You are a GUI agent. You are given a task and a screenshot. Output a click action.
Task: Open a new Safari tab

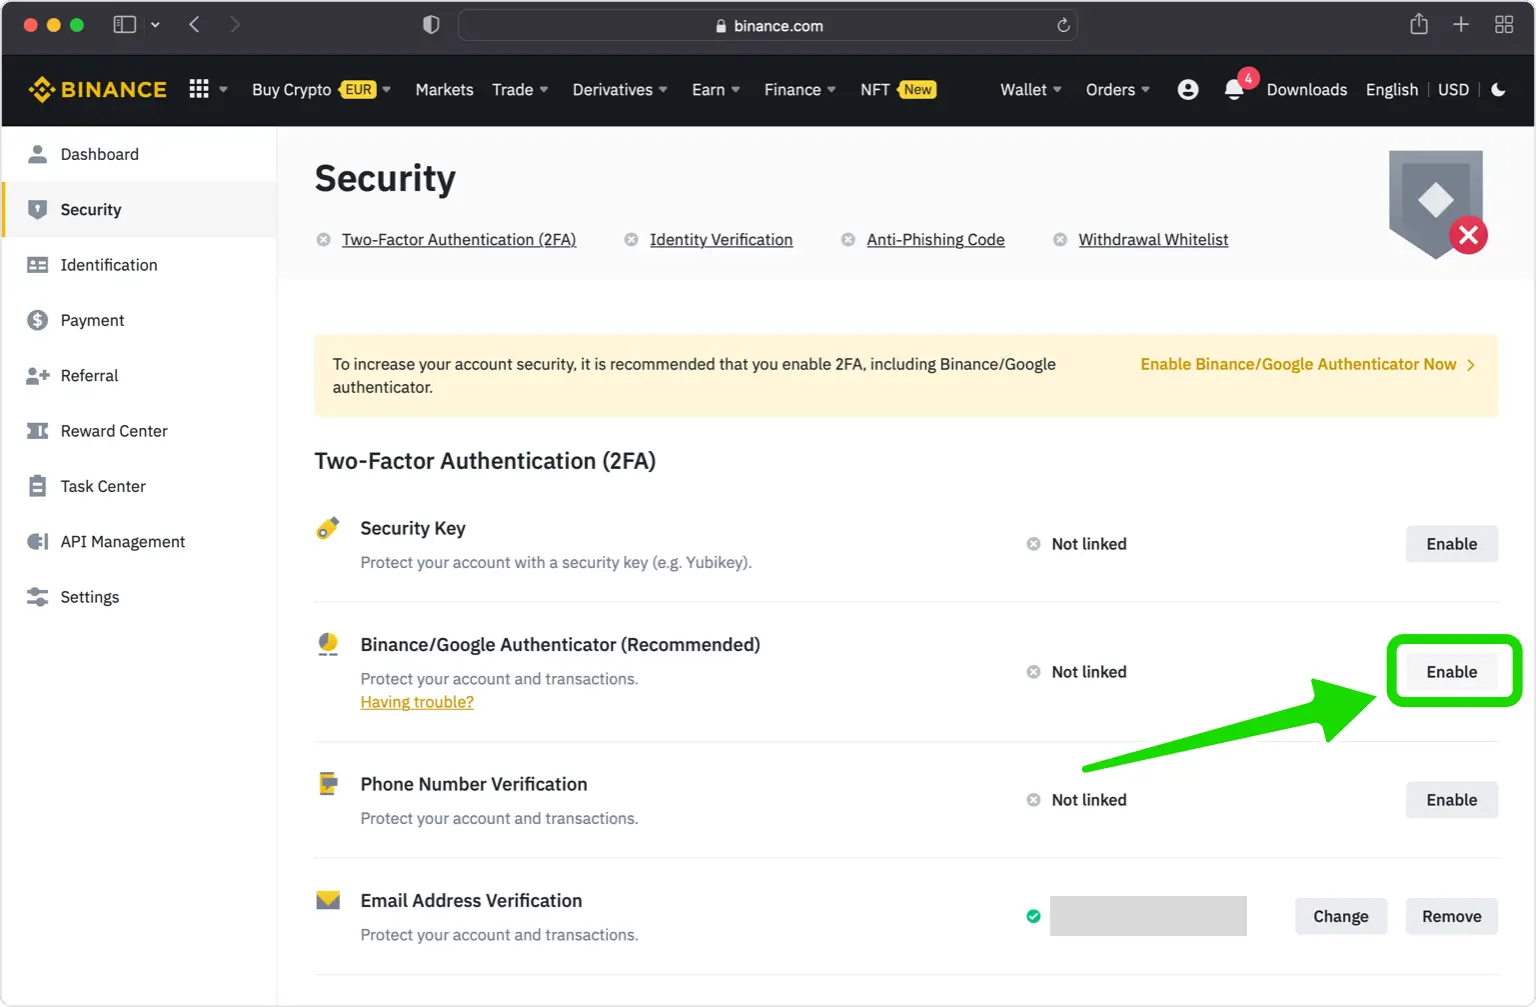[x=1461, y=24]
